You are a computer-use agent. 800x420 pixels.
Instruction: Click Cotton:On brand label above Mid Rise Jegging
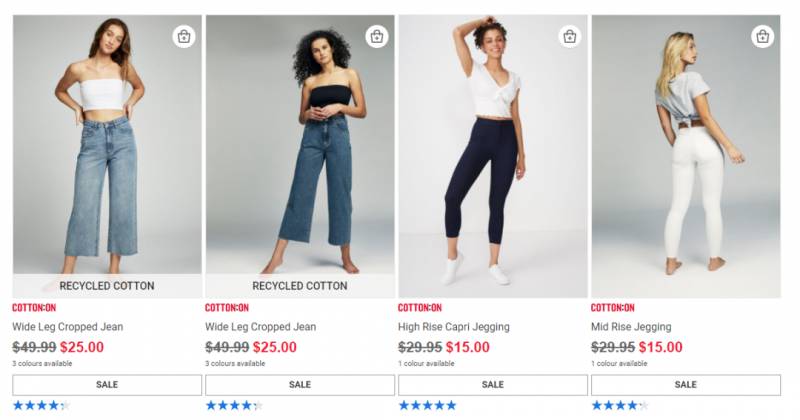point(612,308)
